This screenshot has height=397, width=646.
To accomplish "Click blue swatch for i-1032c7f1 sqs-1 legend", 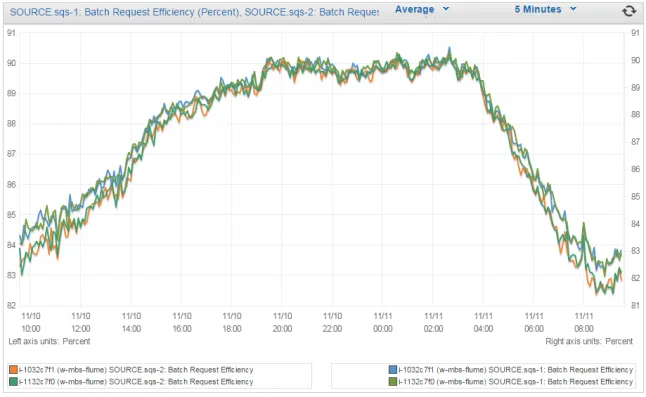I will (x=393, y=369).
